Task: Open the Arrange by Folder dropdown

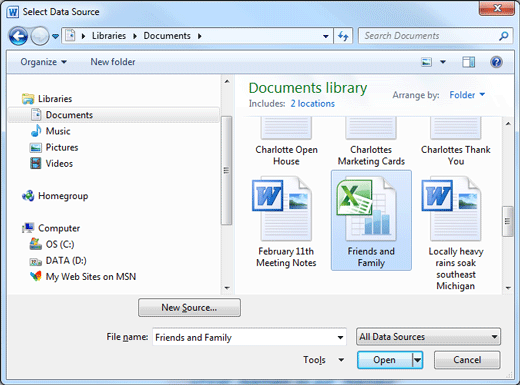Action: [x=467, y=95]
